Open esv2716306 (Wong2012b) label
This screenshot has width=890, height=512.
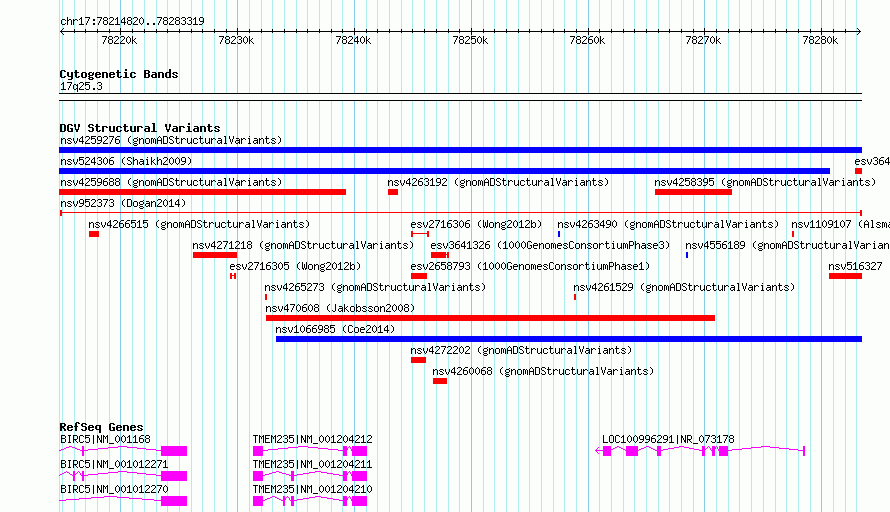click(x=476, y=224)
